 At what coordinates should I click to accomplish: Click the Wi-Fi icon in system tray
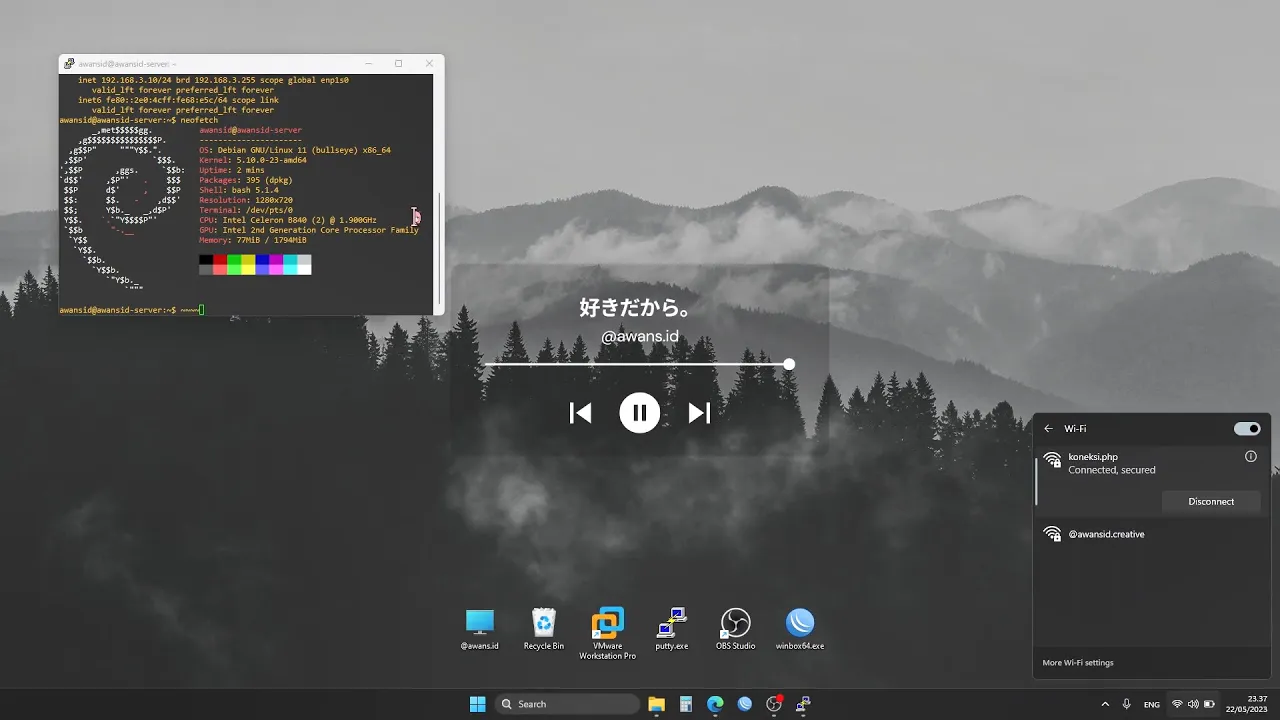pos(1177,704)
